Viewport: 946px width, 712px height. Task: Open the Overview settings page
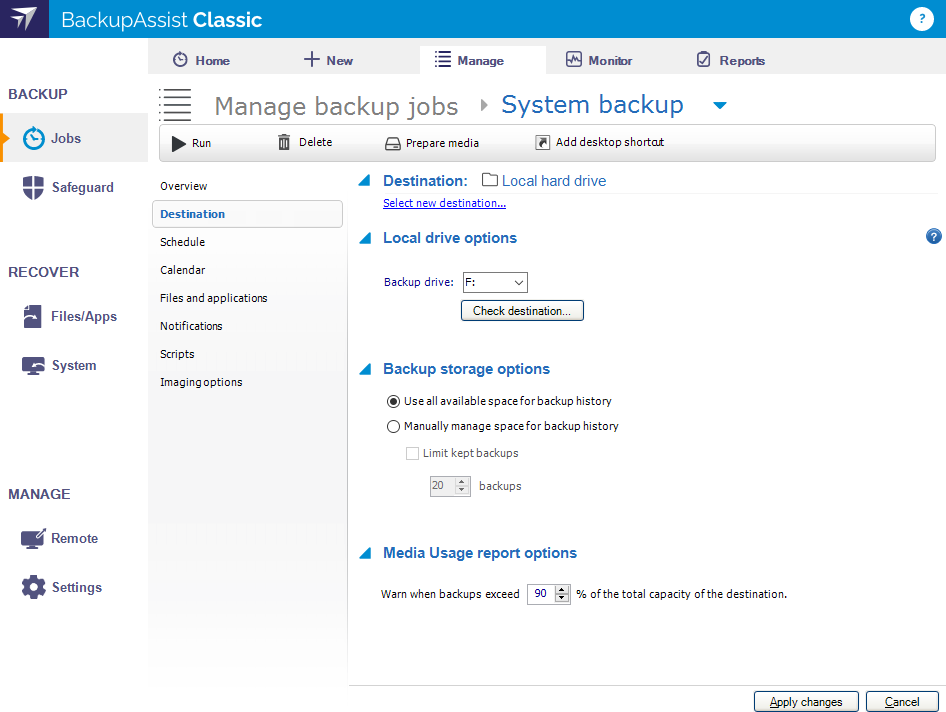[183, 186]
